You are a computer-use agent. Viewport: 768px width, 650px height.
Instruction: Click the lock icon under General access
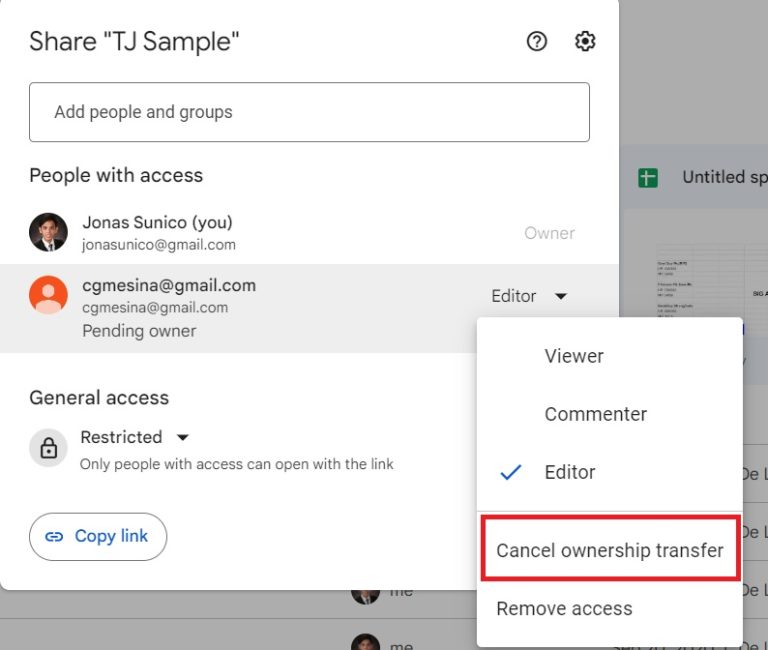click(48, 448)
